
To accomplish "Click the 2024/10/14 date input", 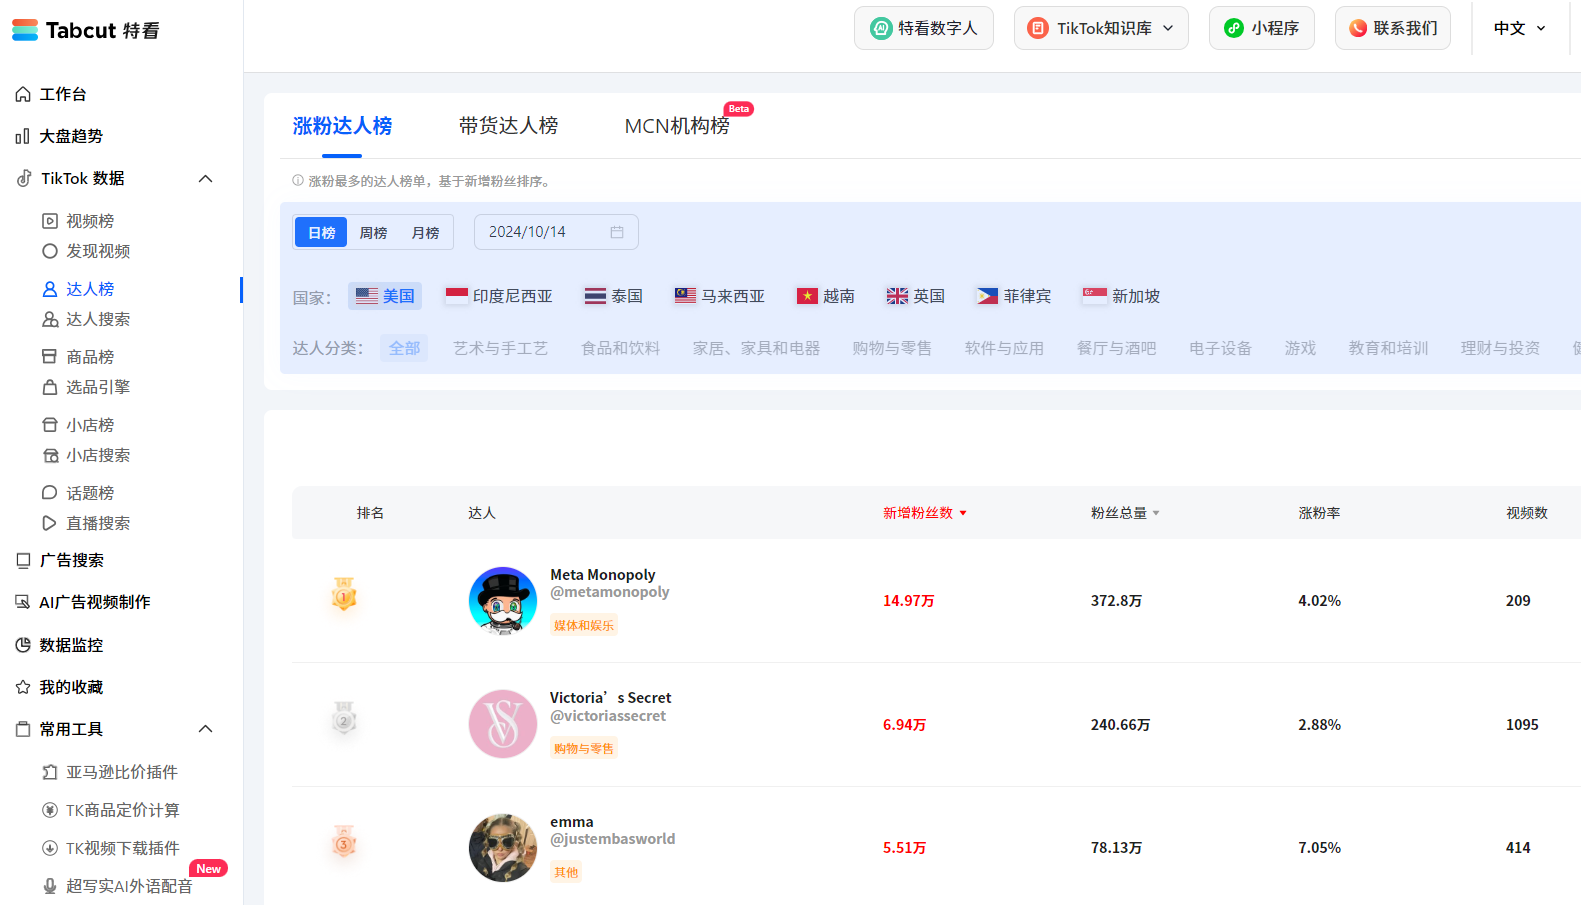I will click(x=556, y=232).
